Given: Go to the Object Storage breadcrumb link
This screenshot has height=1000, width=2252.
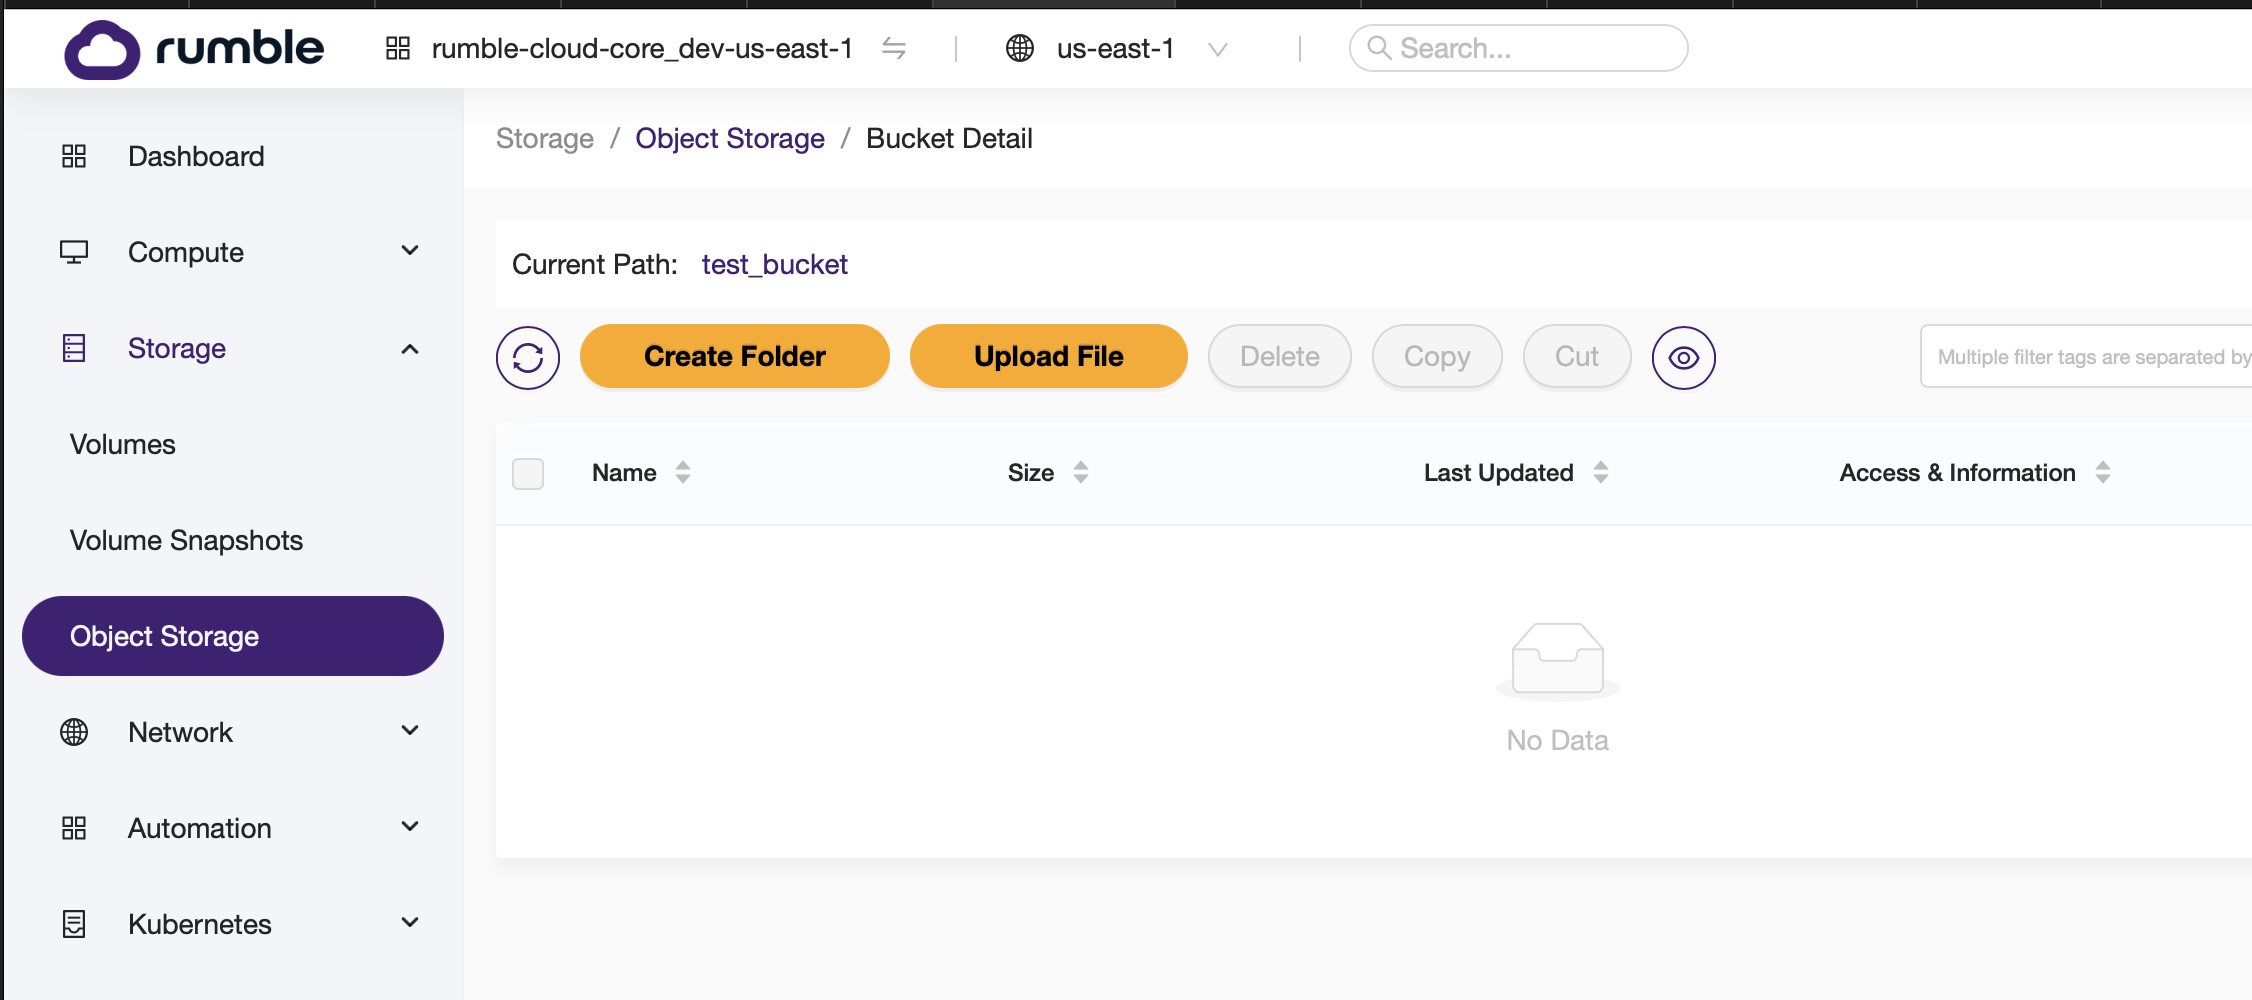Looking at the screenshot, I should point(730,138).
